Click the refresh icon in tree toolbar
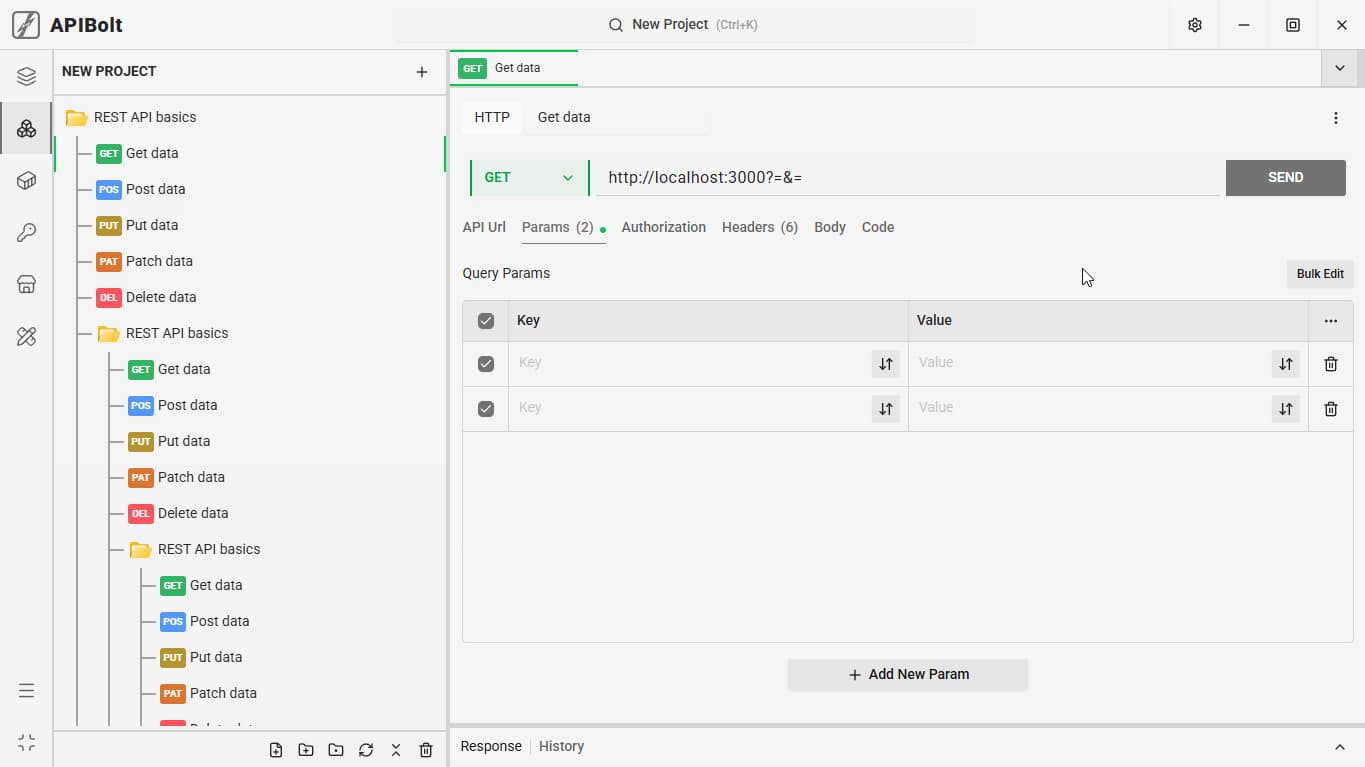Viewport: 1365px width, 767px height. click(366, 750)
